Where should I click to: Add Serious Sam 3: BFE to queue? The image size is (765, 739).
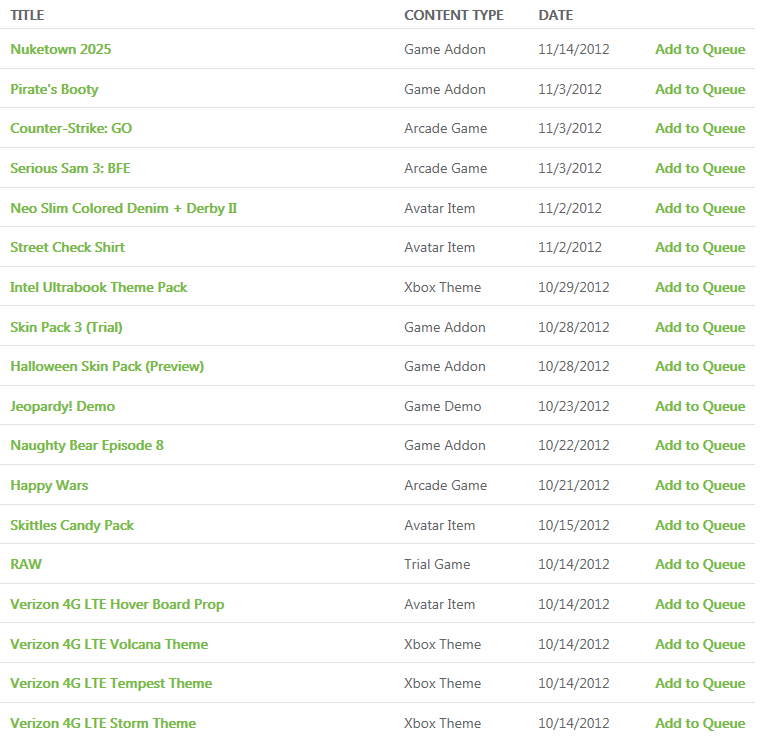[700, 168]
